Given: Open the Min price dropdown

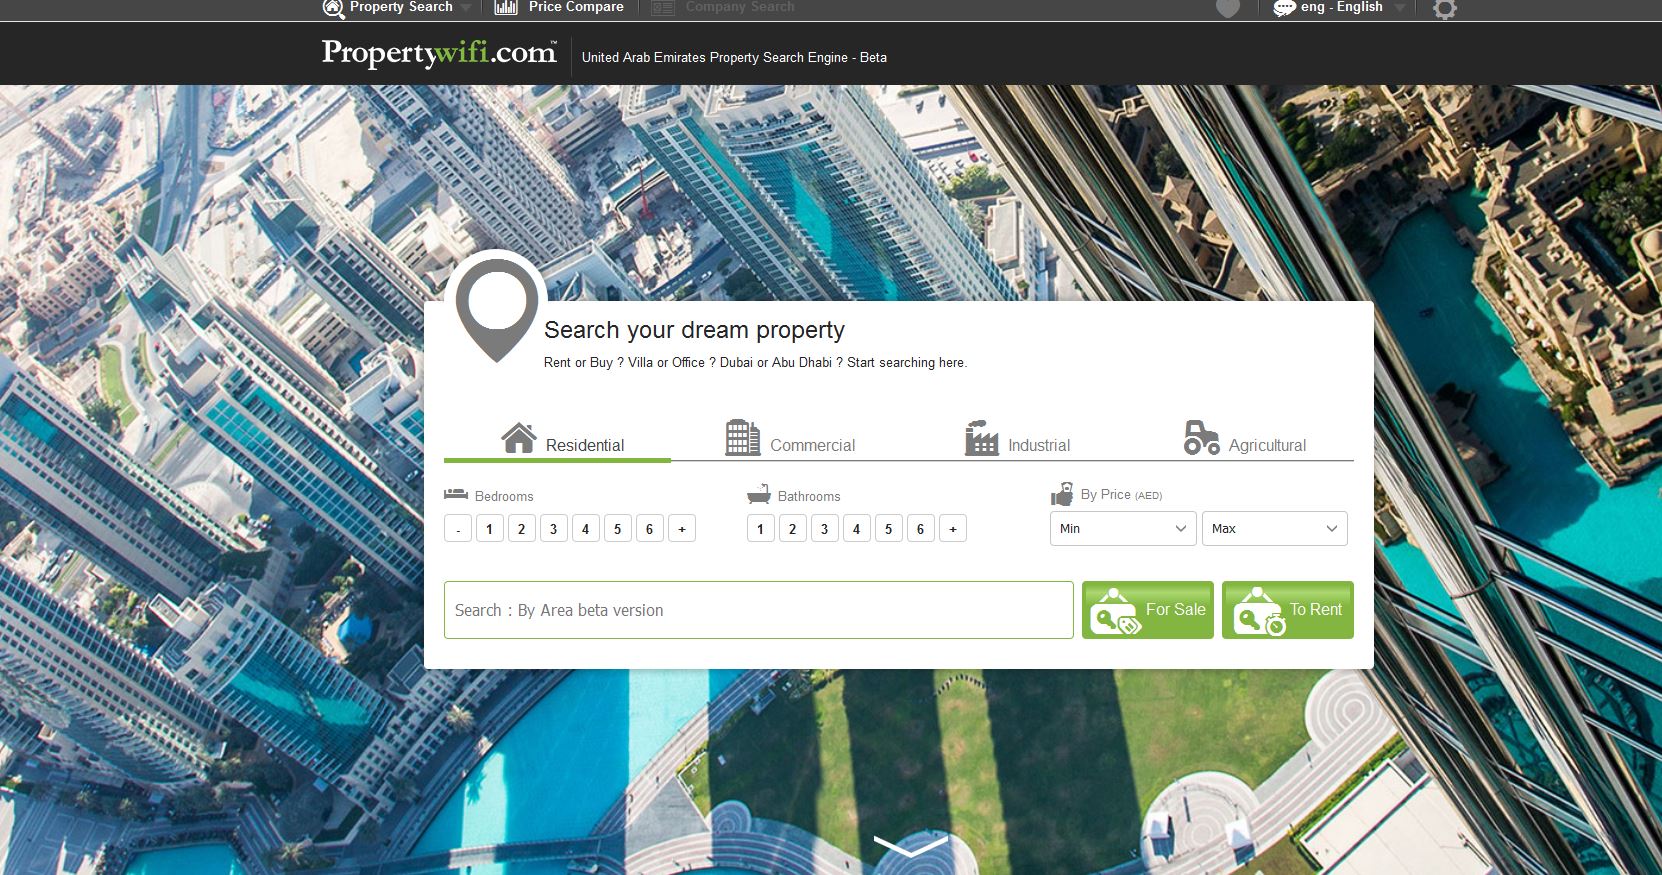Looking at the screenshot, I should tap(1123, 528).
